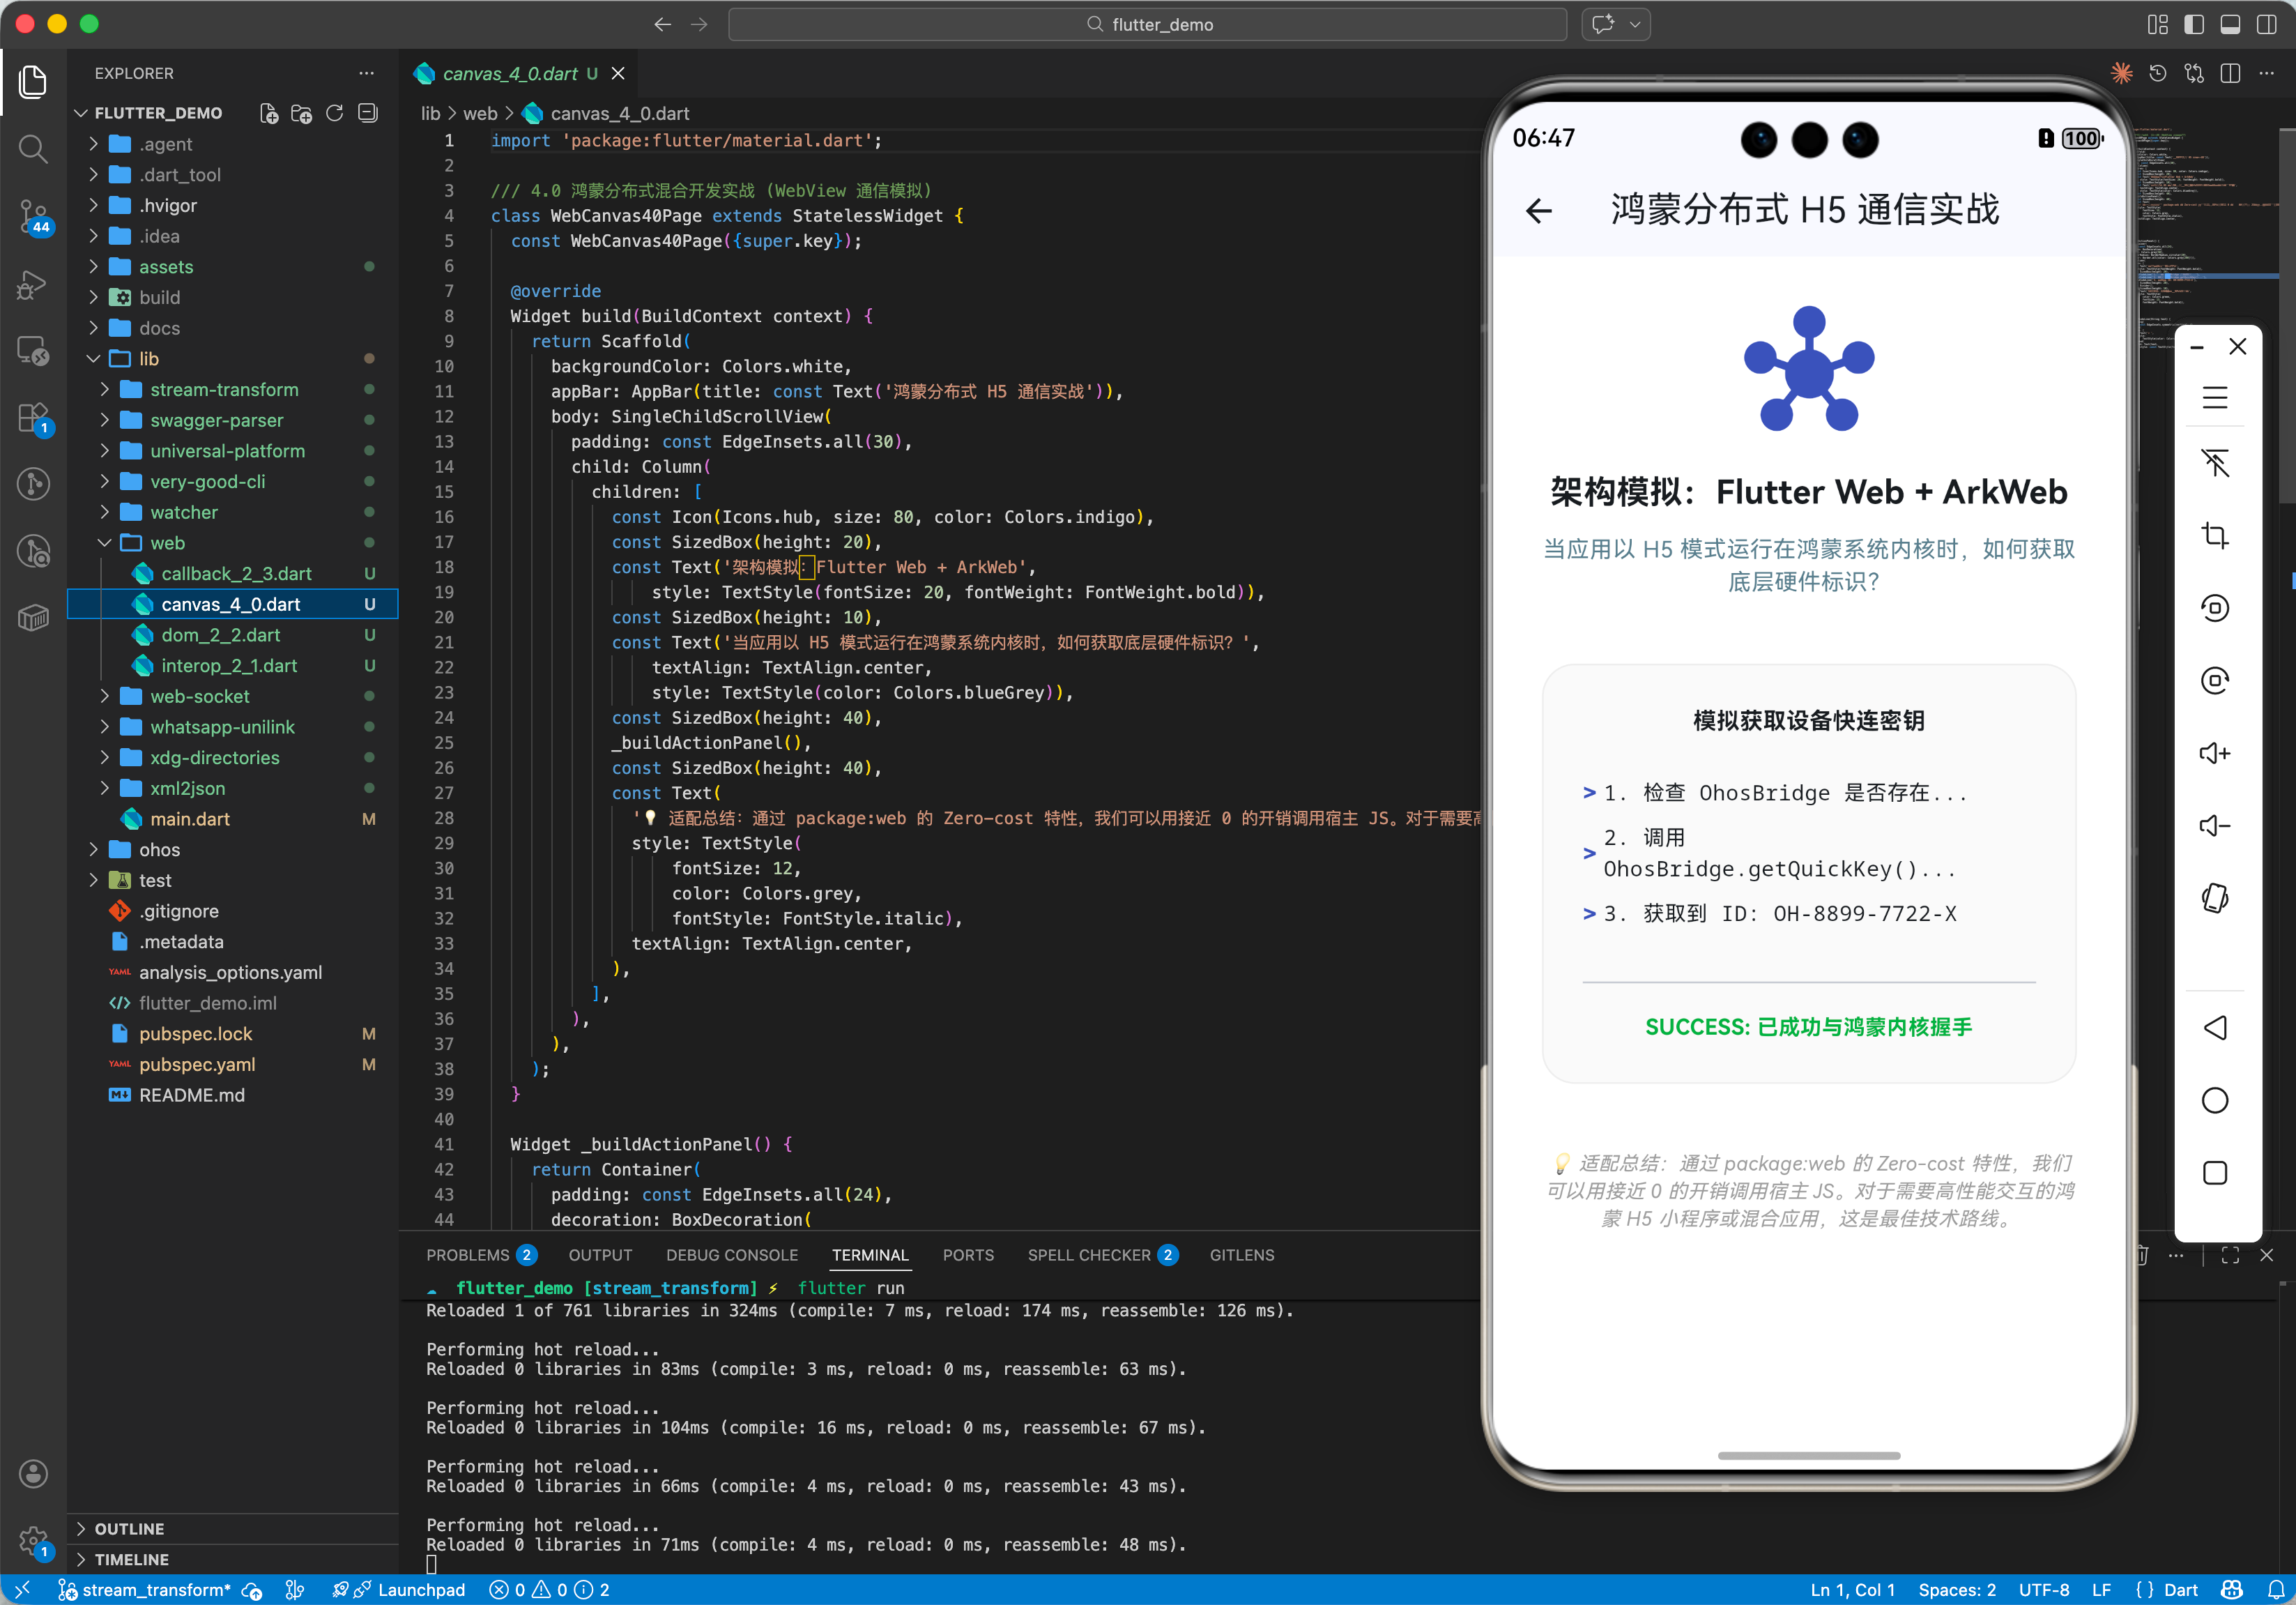Click emulator volume up button
Image resolution: width=2296 pixels, height=1605 pixels.
(2214, 753)
